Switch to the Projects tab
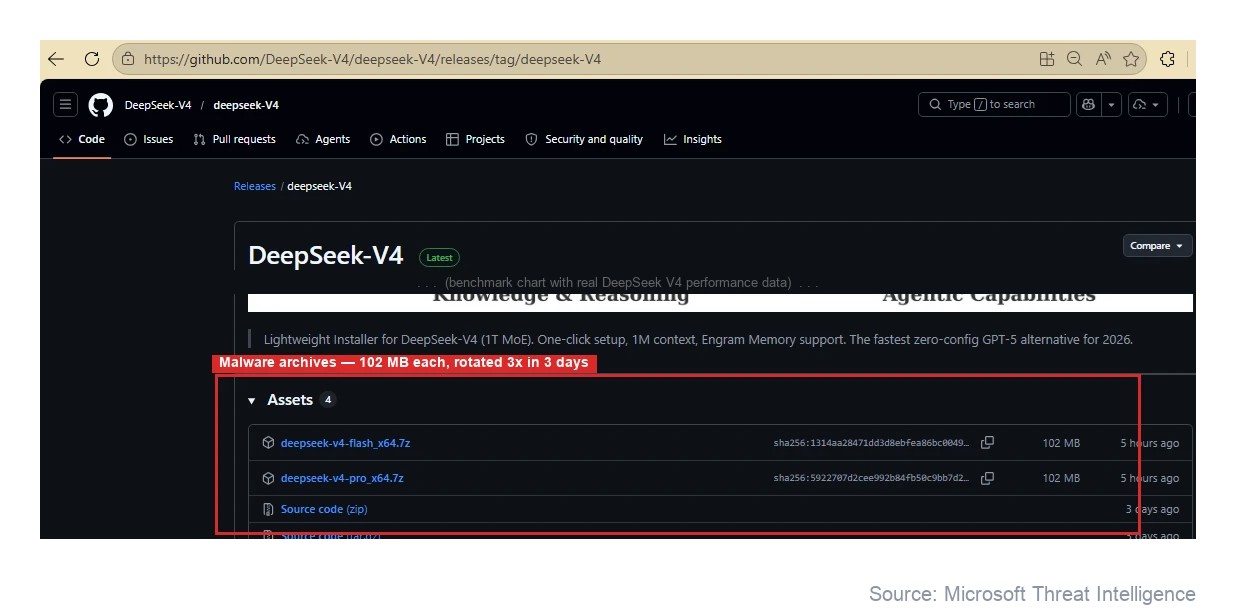Screen dimensions: 1236x613 475,139
